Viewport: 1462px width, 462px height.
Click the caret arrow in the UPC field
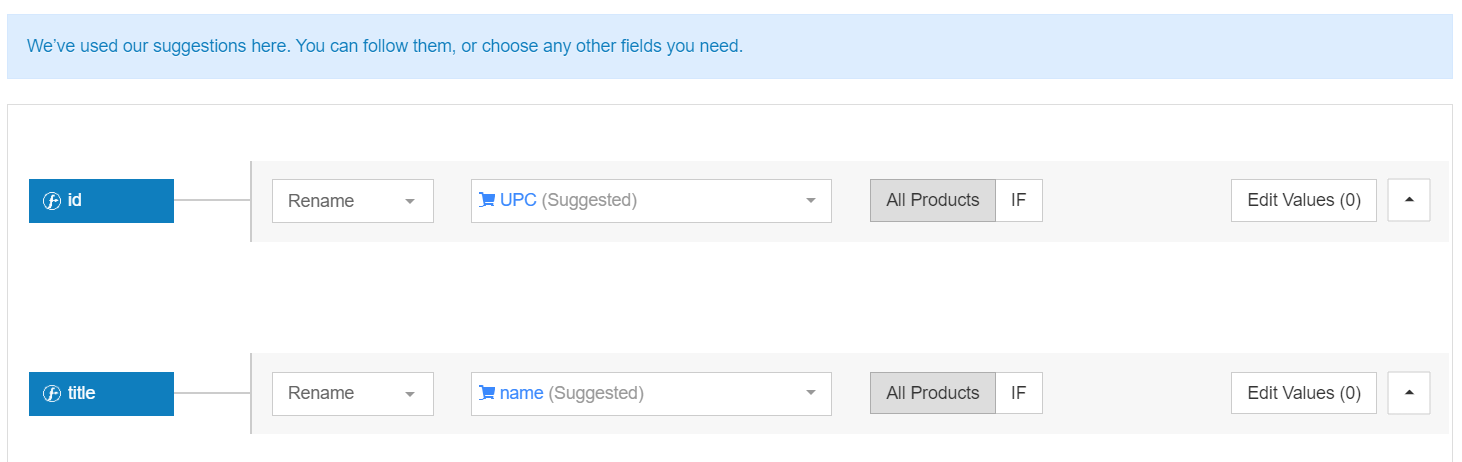click(811, 201)
